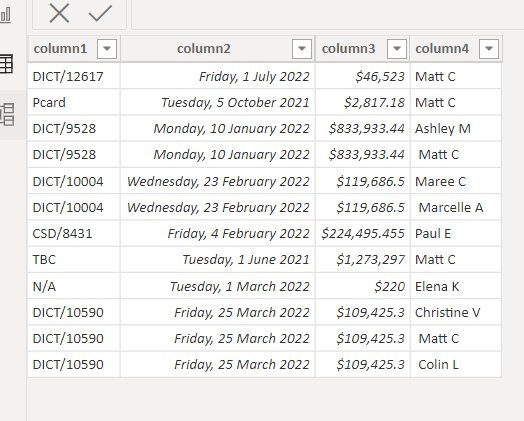This screenshot has width=524, height=421.
Task: Open column1 filter dropdown
Action: pos(107,49)
